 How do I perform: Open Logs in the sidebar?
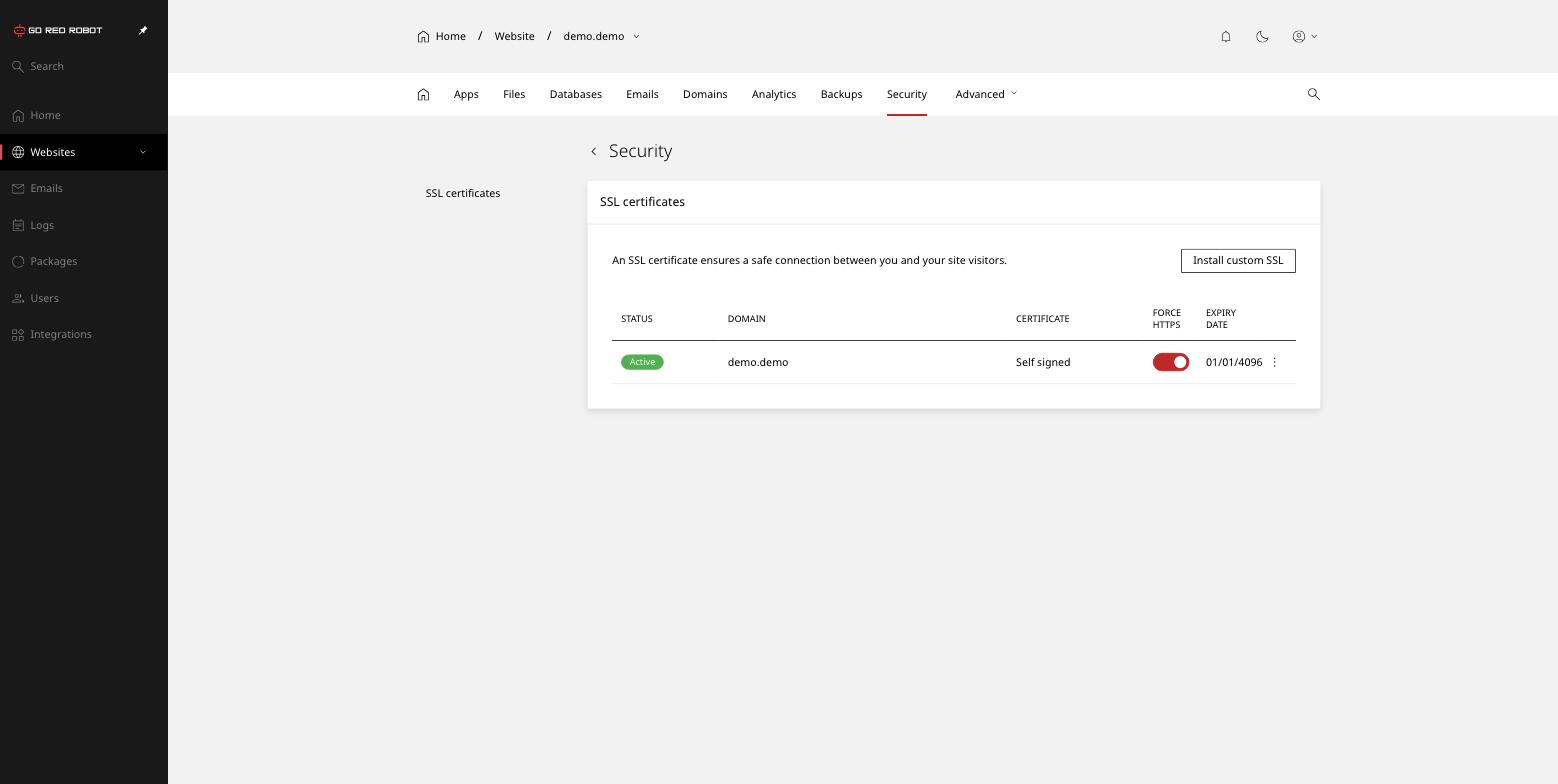84,225
